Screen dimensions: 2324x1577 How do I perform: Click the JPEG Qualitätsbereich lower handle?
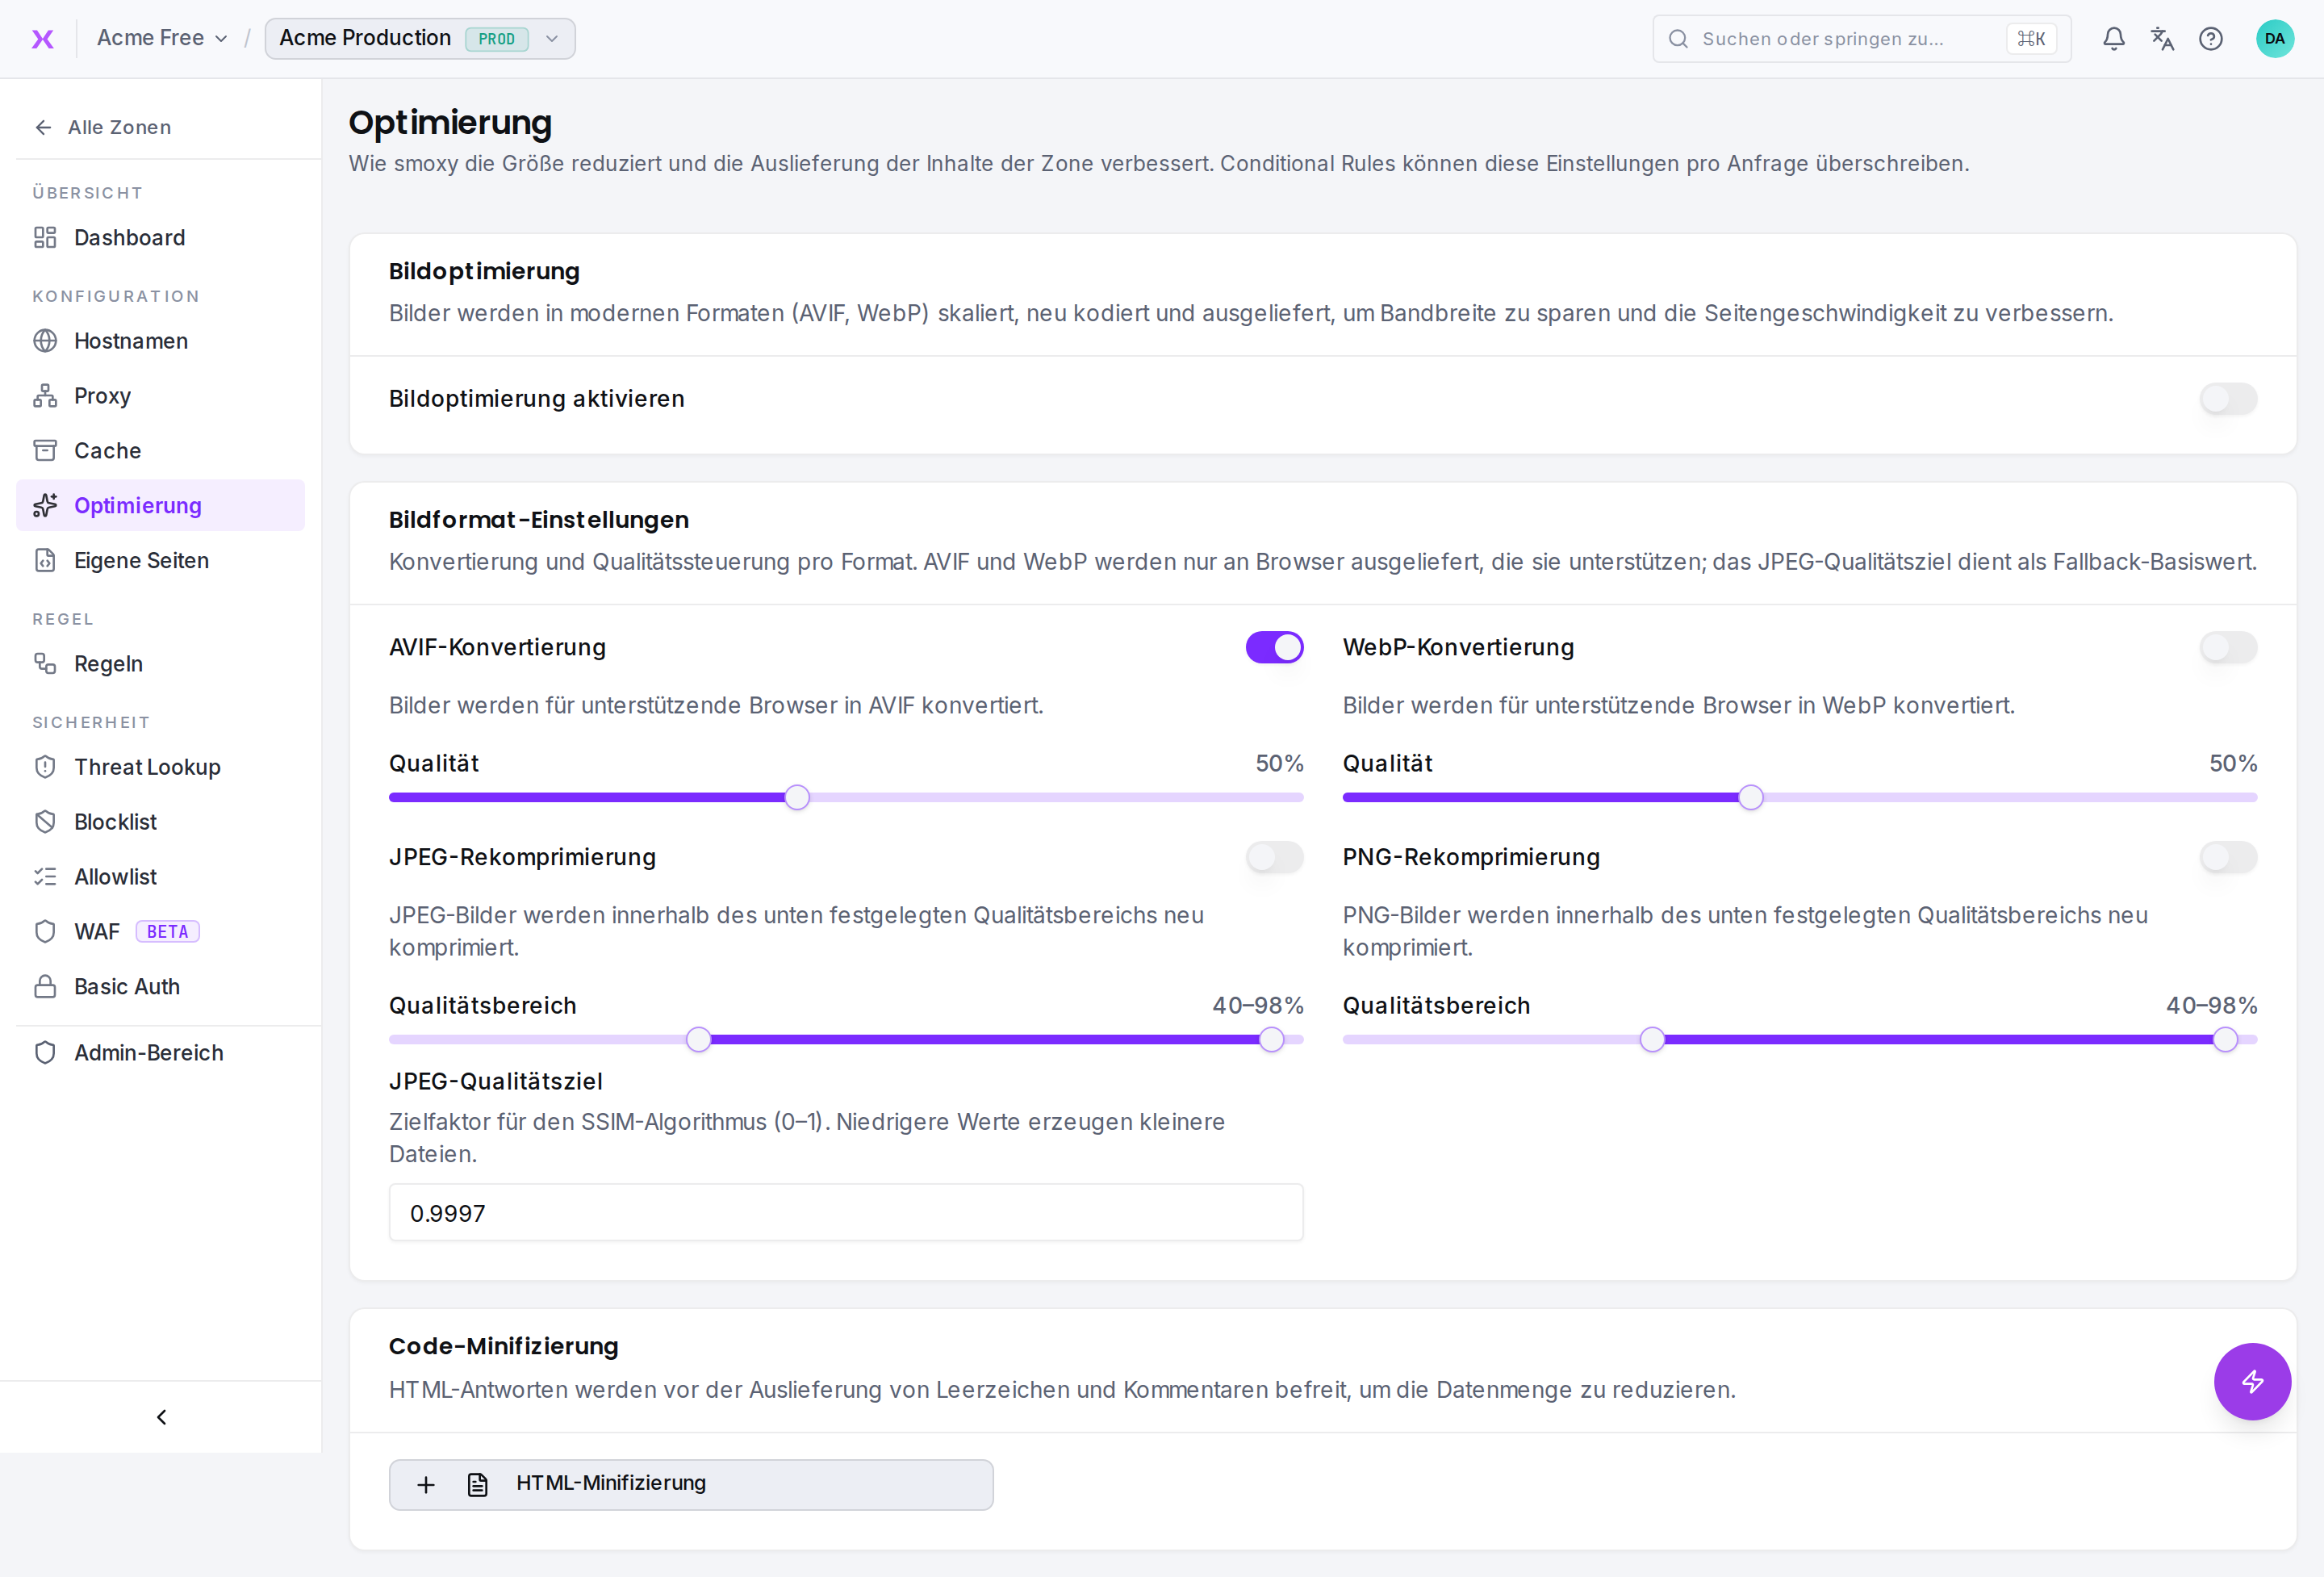pos(699,1040)
